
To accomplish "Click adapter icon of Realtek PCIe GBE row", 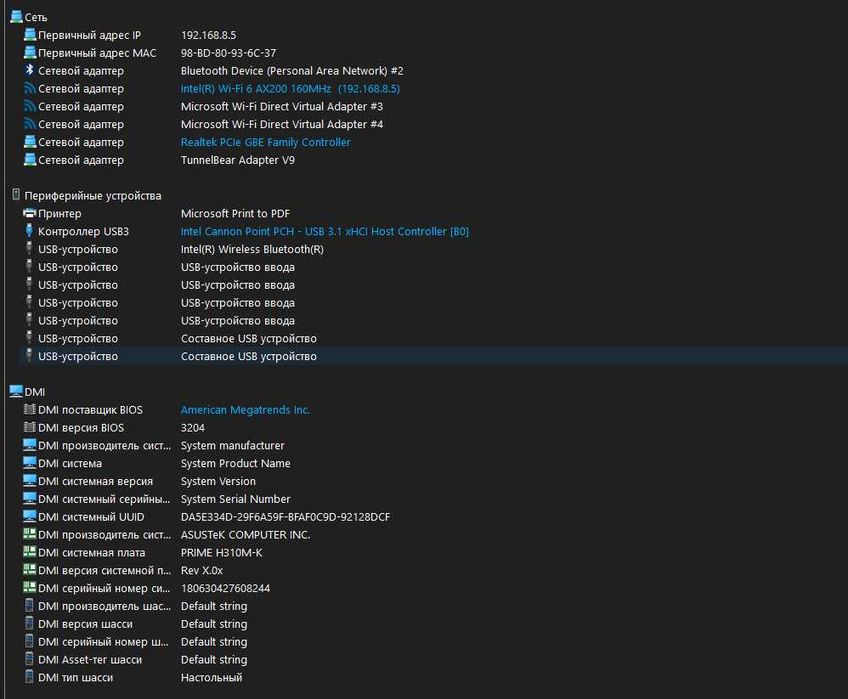I will point(30,142).
